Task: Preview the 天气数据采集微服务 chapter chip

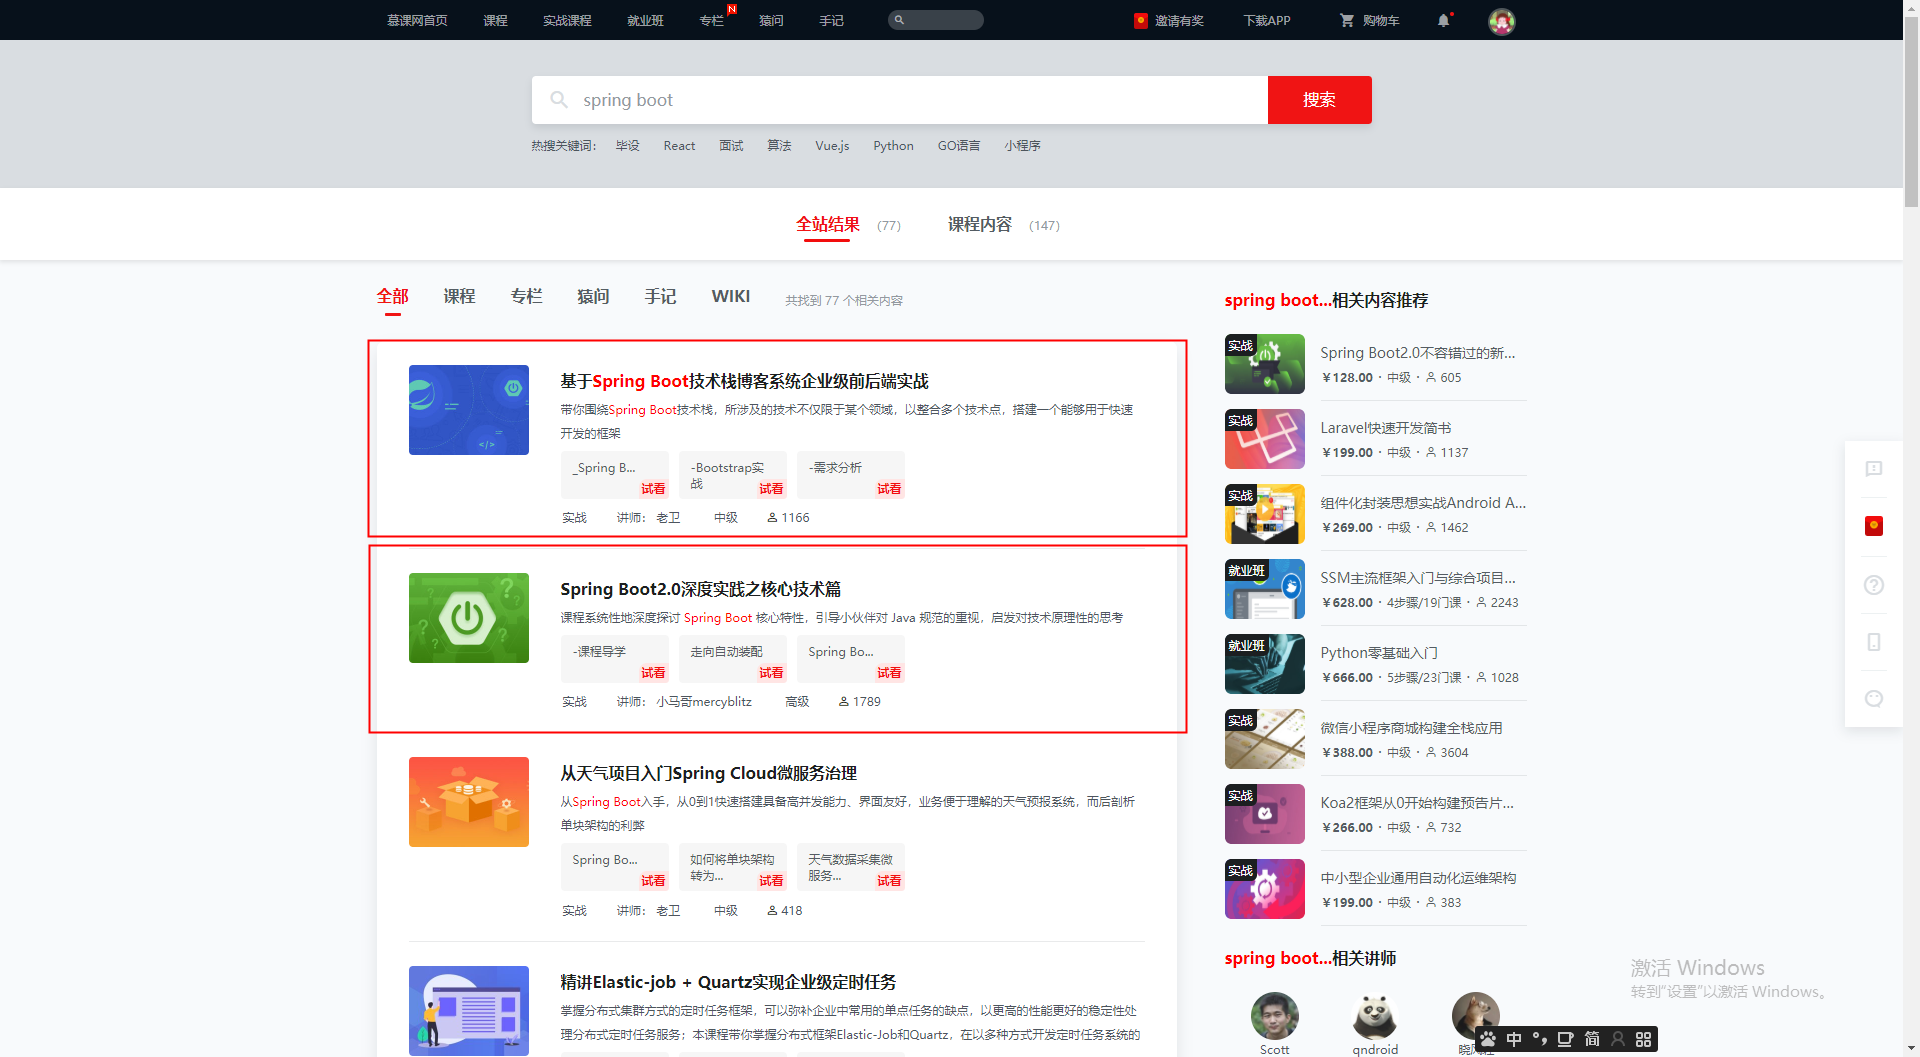Action: click(851, 867)
